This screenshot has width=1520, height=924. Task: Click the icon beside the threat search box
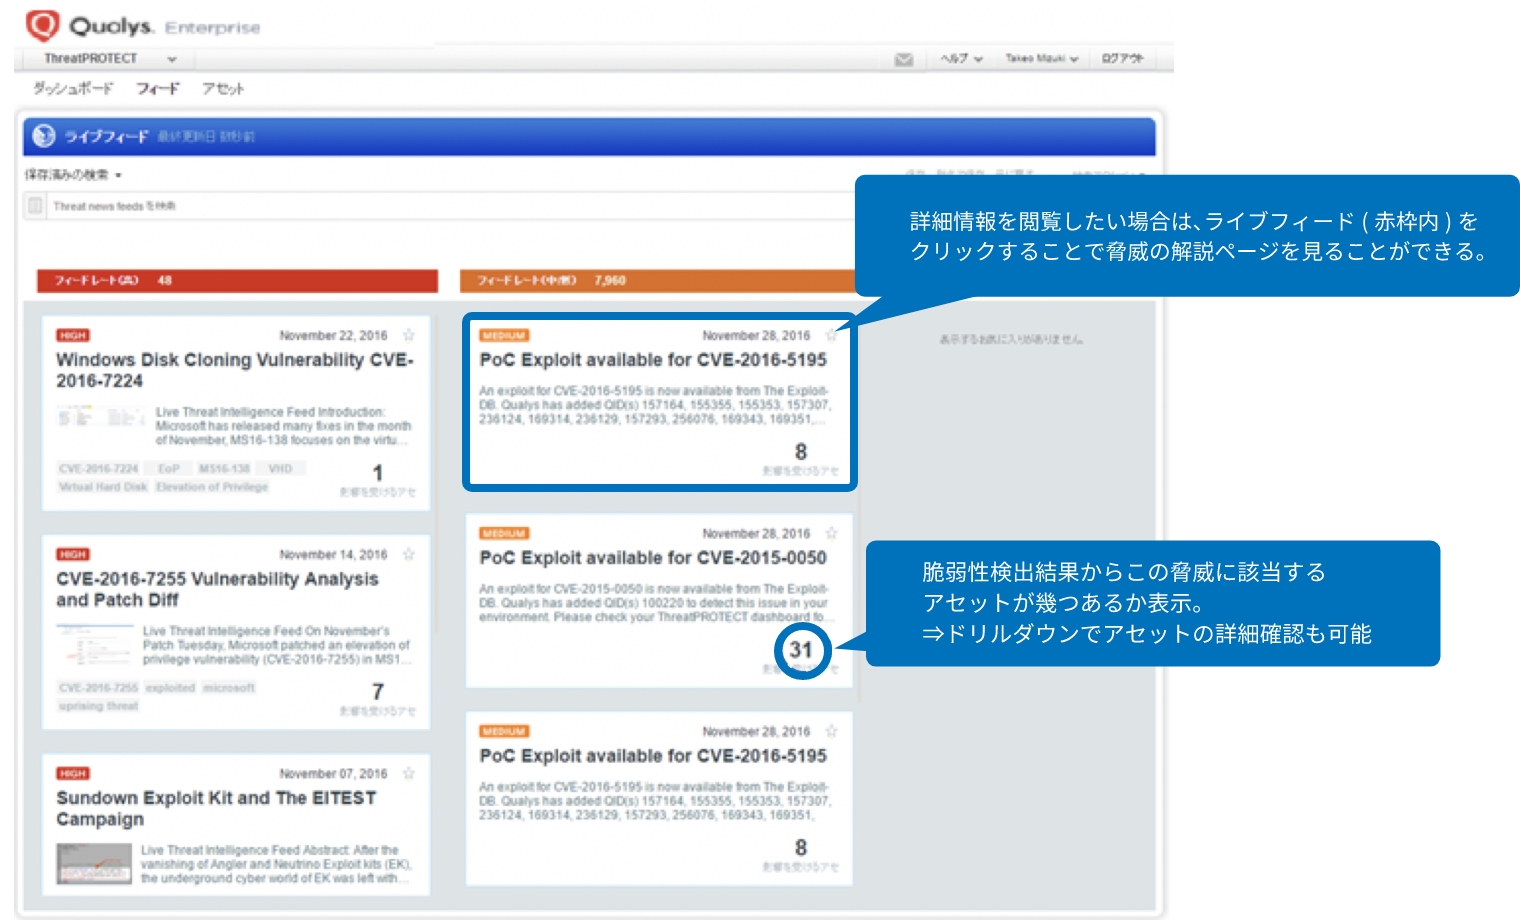(x=35, y=206)
